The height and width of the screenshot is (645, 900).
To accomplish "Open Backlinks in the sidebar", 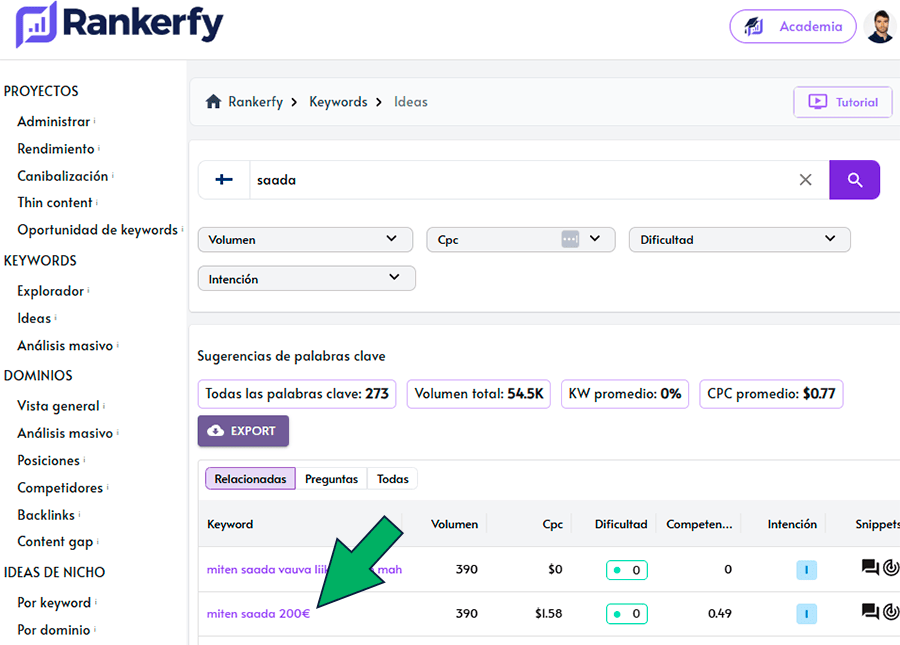I will coord(46,514).
